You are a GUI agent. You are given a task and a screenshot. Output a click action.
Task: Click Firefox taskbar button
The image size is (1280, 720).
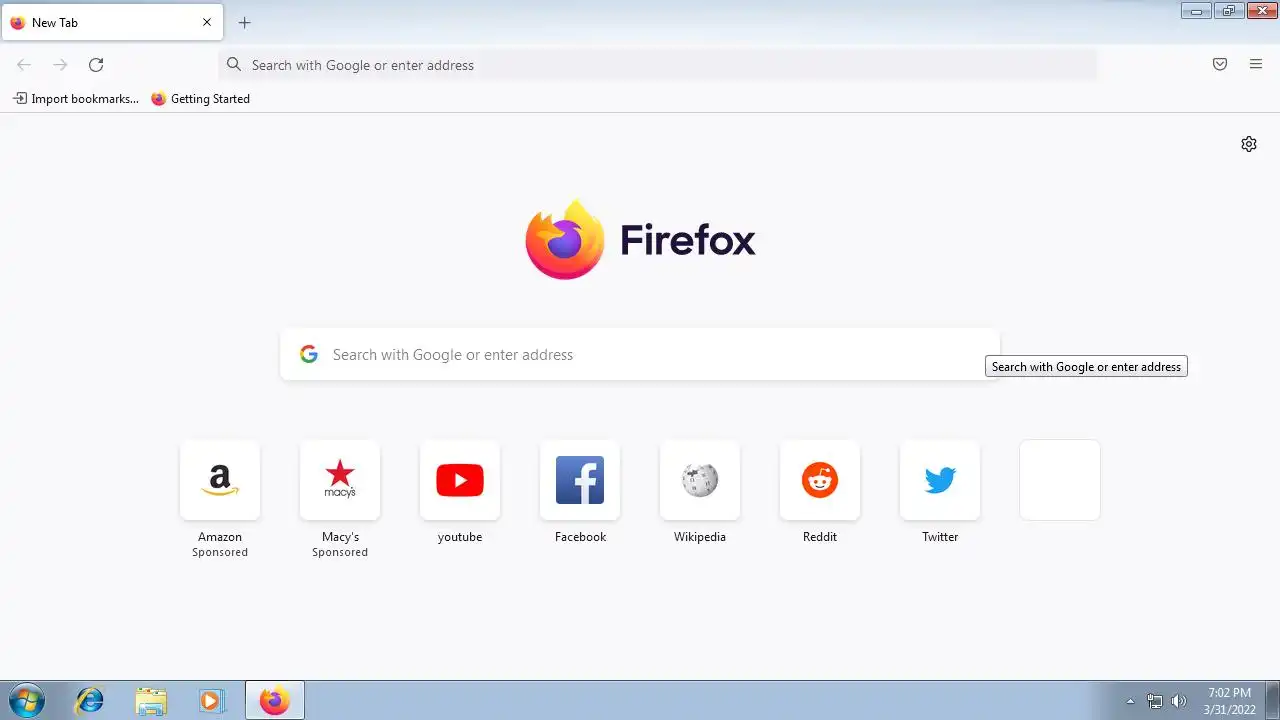coord(275,700)
